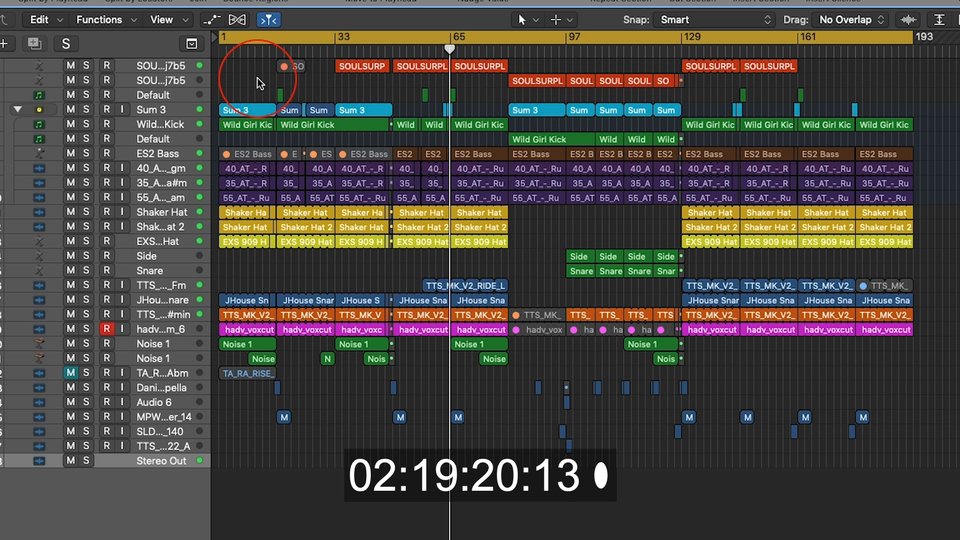Image resolution: width=960 pixels, height=540 pixels.
Task: Collapse the Sum 3 track stack triangle
Action: pos(18,110)
